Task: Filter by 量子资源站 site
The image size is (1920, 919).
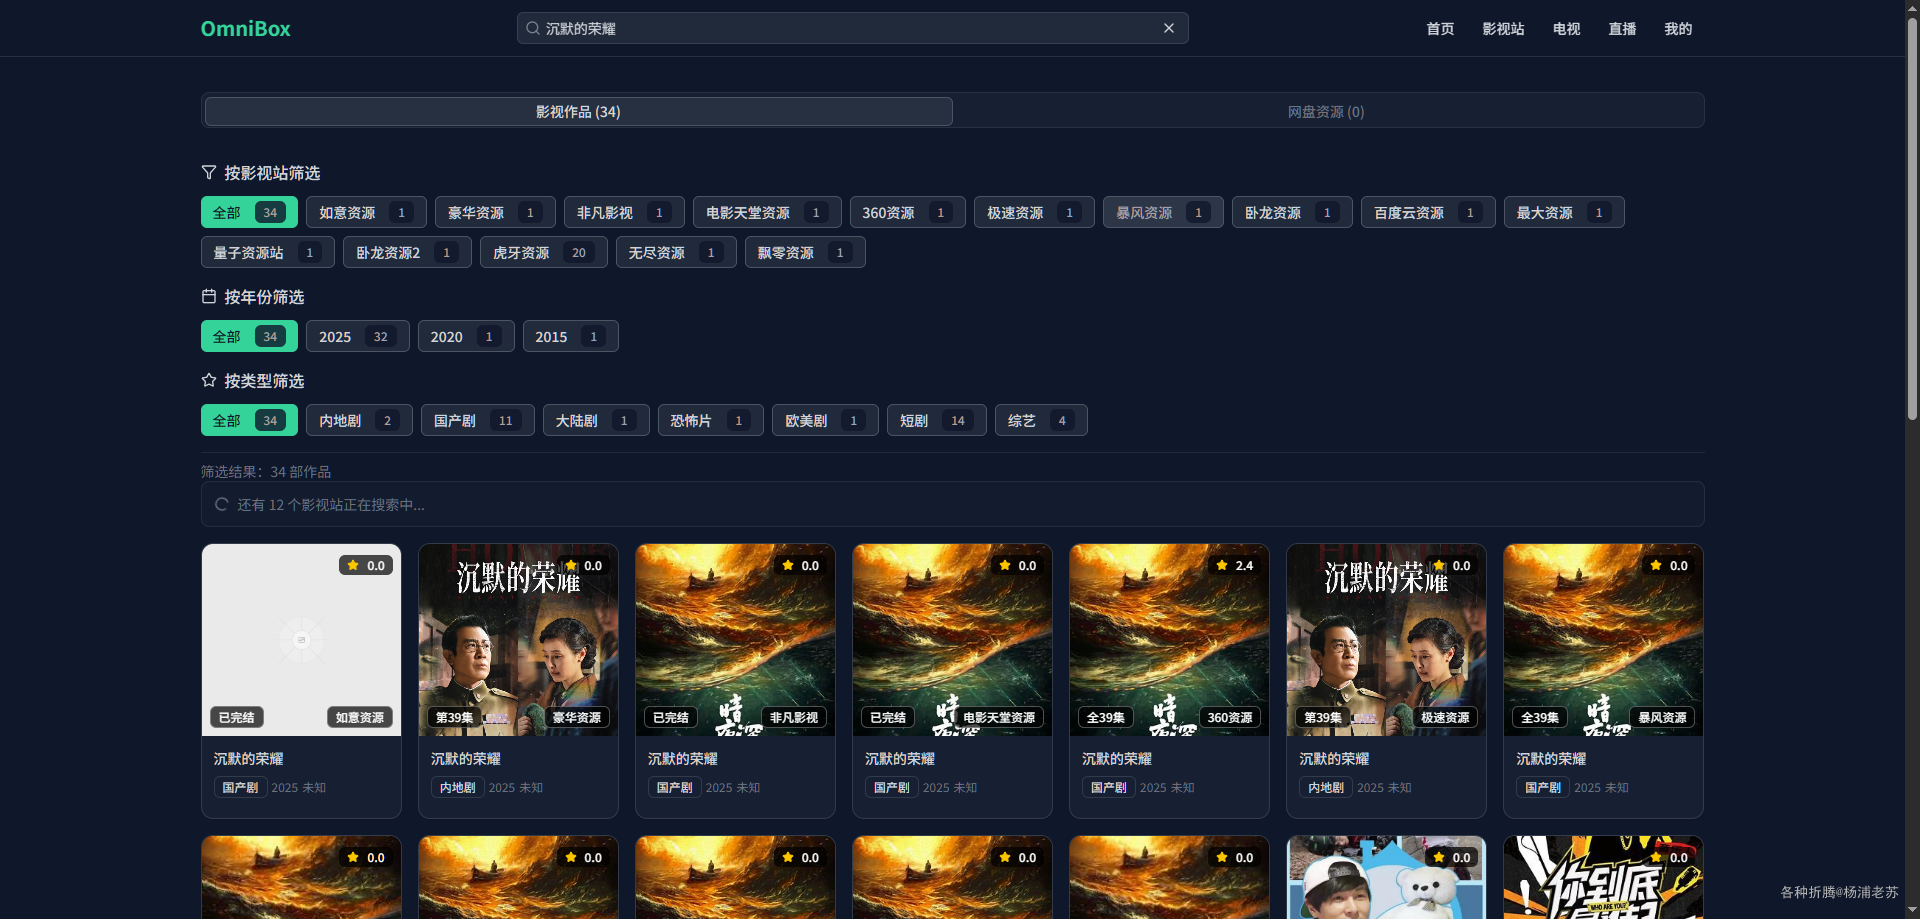Action: [268, 252]
